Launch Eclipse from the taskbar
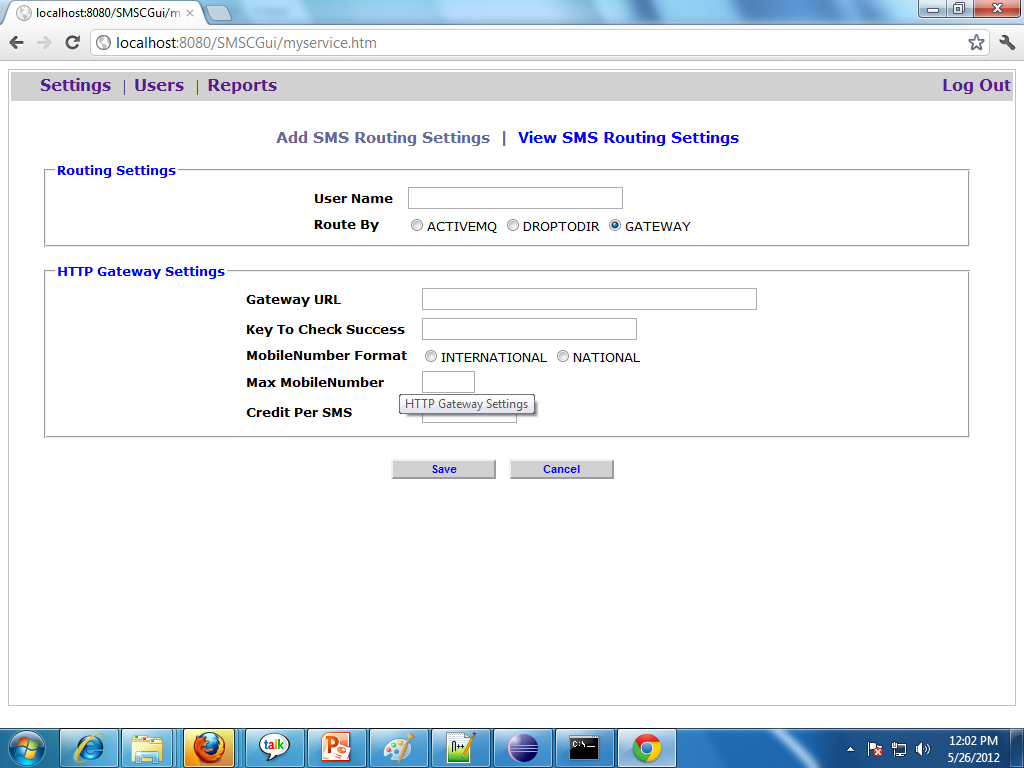The image size is (1024, 768). pyautogui.click(x=522, y=747)
